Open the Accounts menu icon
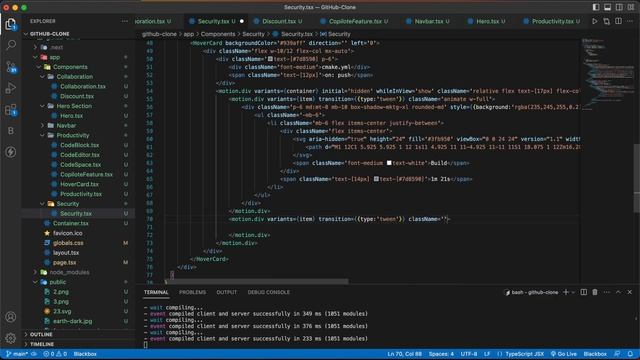The height and width of the screenshot is (360, 640). (11, 317)
